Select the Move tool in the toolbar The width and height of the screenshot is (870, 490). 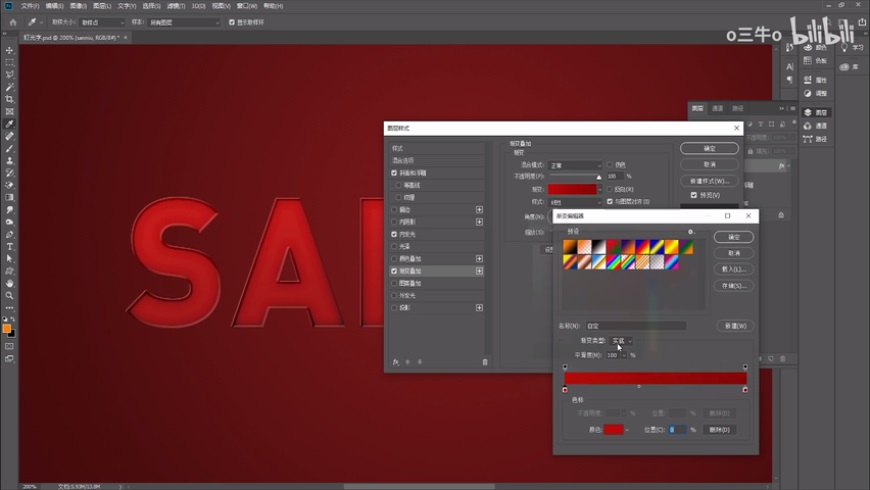point(10,50)
